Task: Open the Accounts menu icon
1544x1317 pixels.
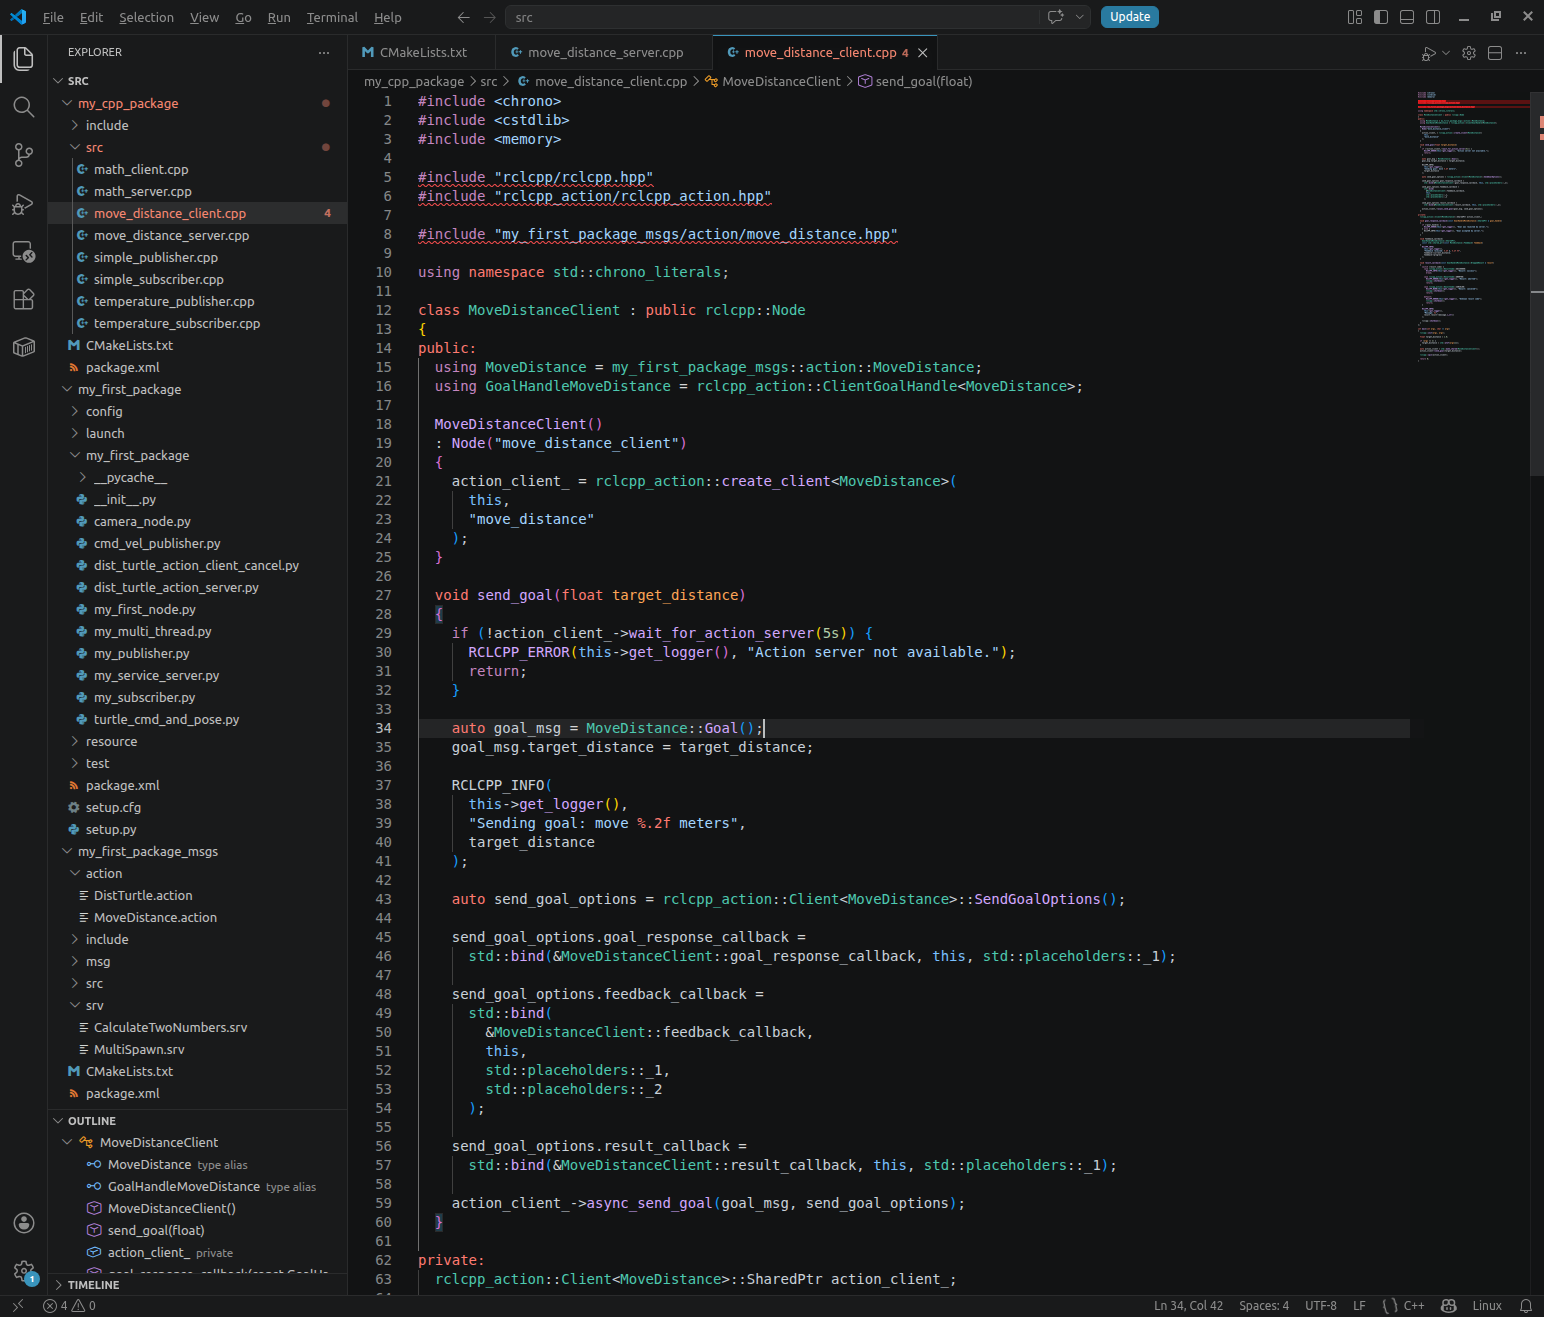Action: pos(24,1223)
